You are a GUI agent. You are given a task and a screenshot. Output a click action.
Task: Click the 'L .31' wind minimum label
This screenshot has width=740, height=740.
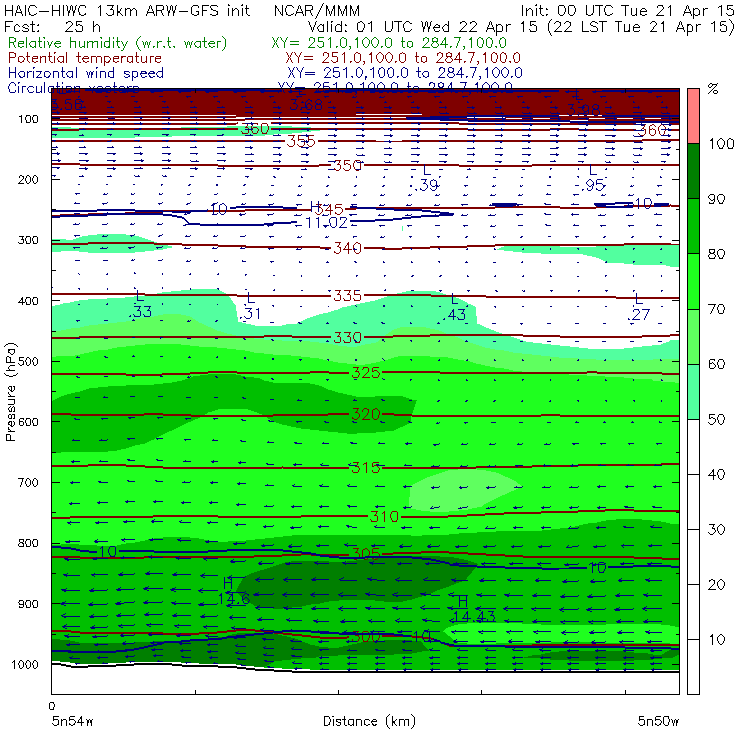point(250,306)
